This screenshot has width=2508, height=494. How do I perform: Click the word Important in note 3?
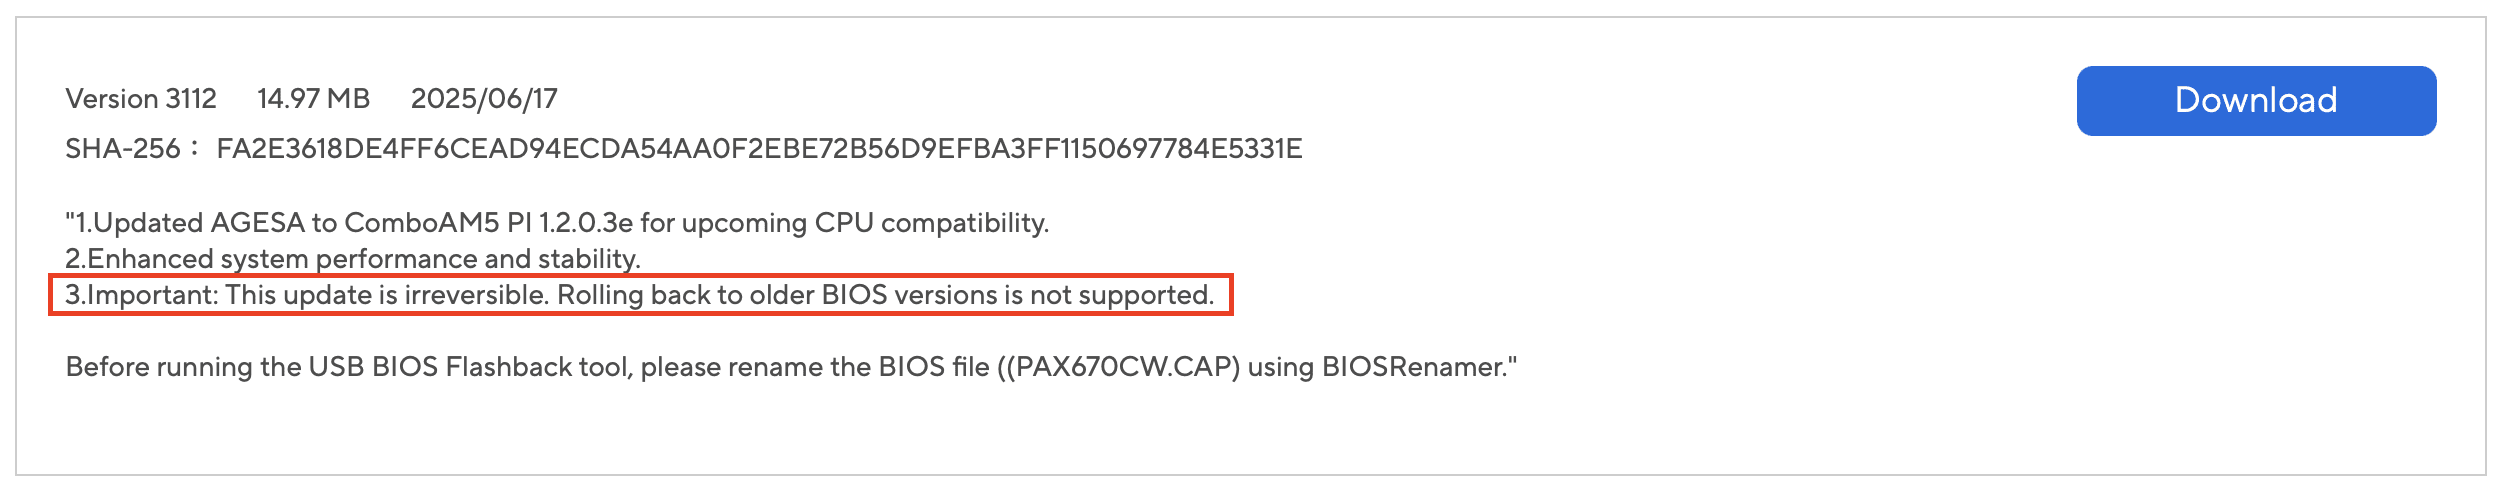pyautogui.click(x=152, y=295)
